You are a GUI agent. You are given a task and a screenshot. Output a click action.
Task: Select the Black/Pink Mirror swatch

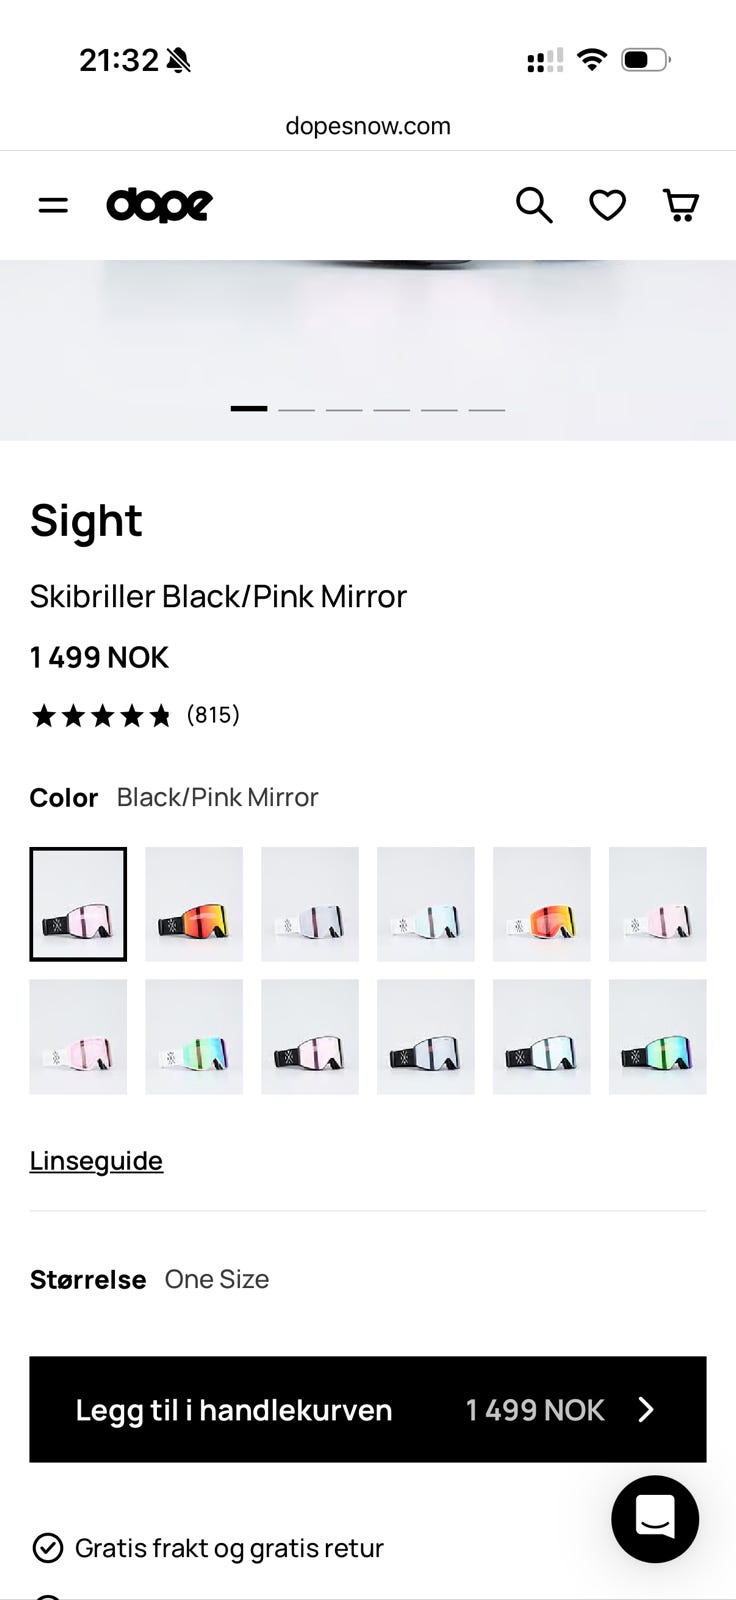(78, 904)
